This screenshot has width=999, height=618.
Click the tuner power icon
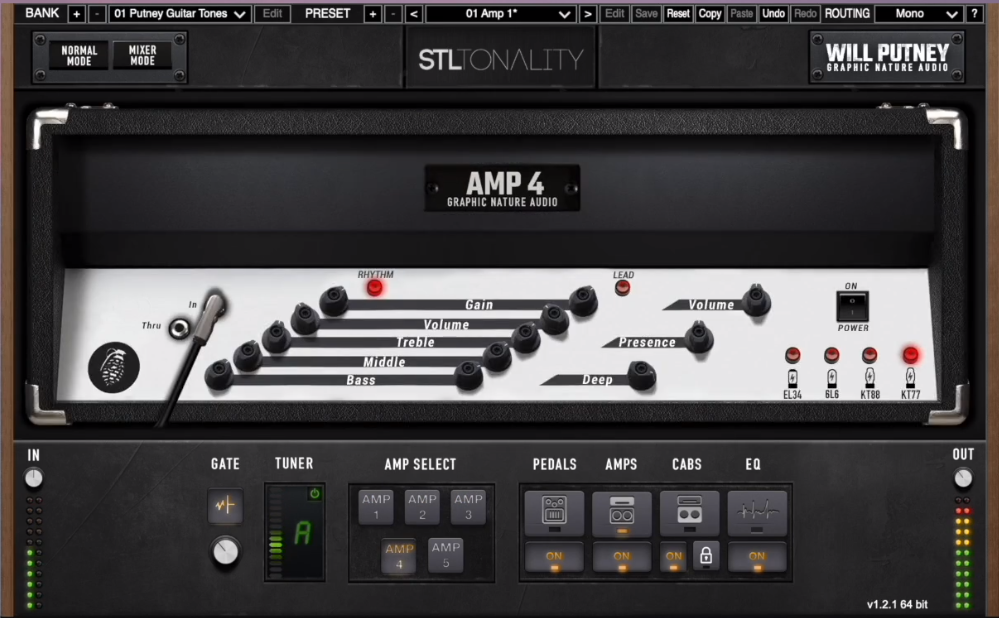tap(315, 494)
